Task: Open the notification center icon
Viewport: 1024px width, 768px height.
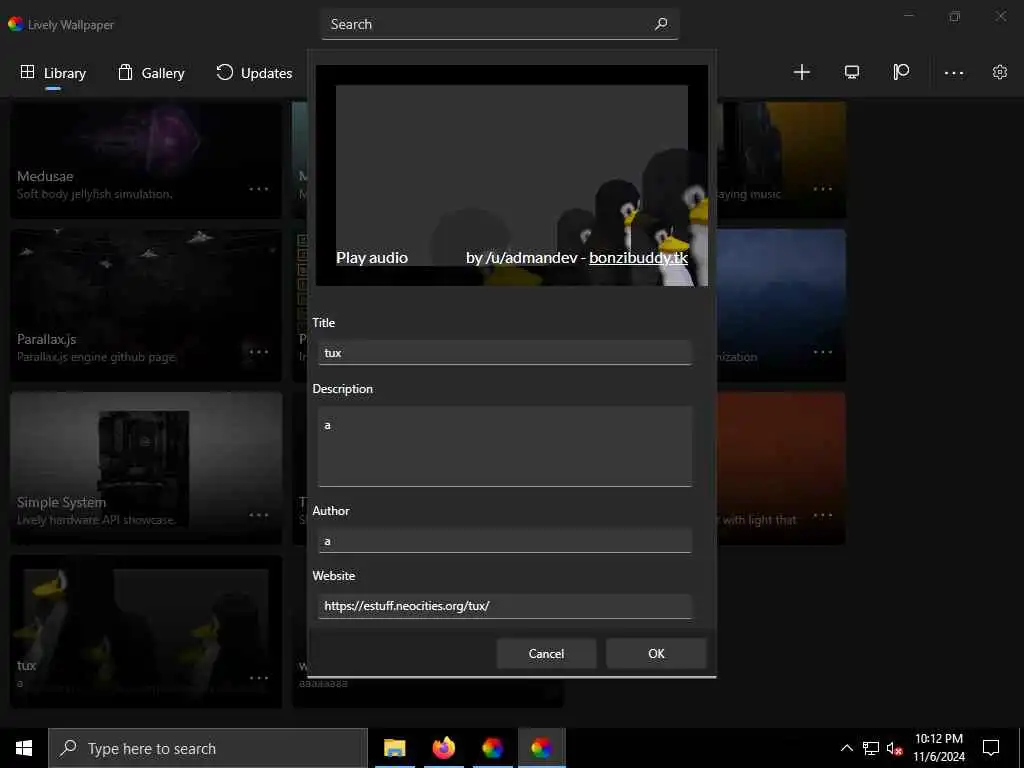Action: click(x=991, y=748)
